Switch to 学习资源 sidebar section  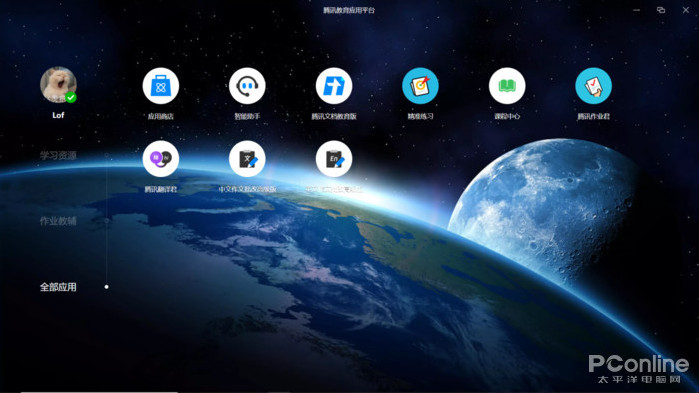pyautogui.click(x=58, y=155)
